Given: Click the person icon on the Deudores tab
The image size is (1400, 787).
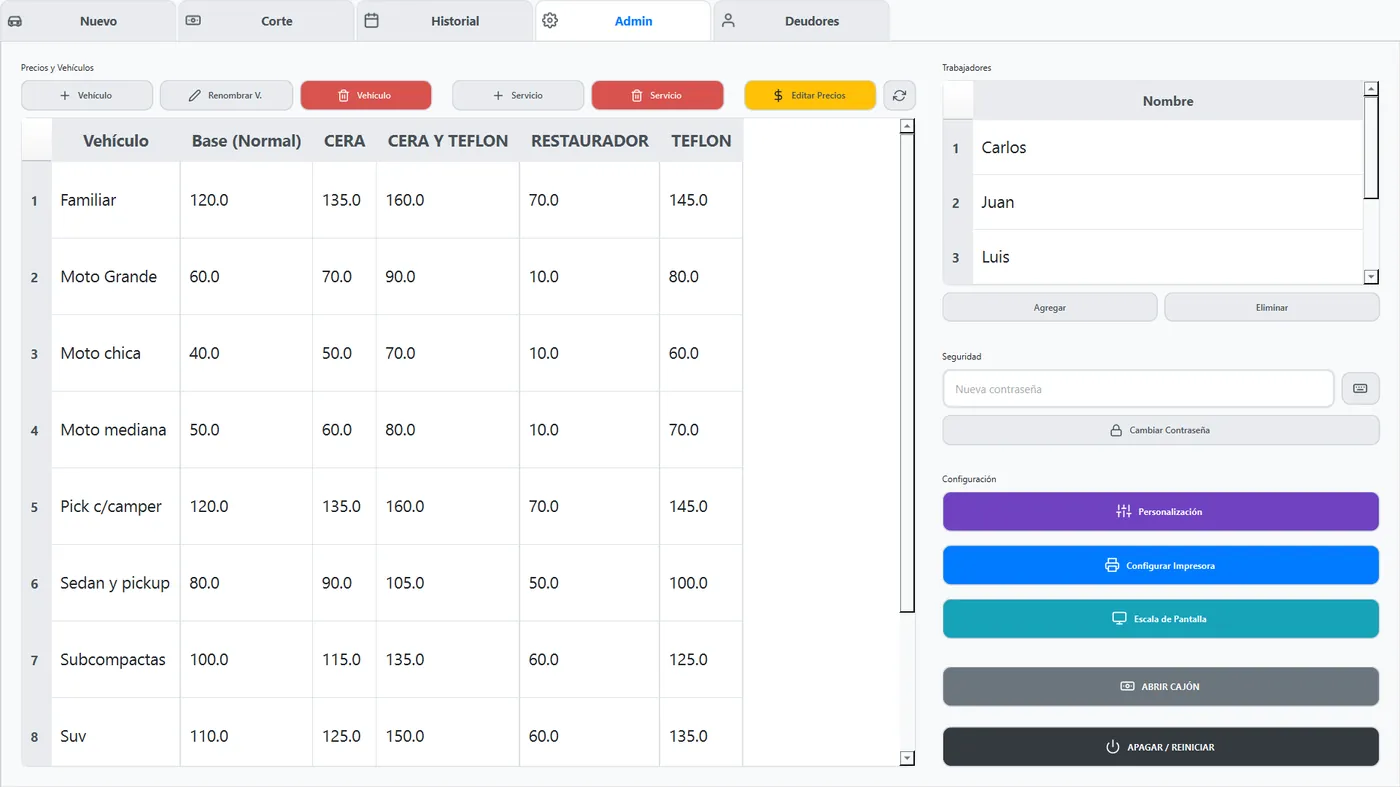Looking at the screenshot, I should (x=728, y=21).
